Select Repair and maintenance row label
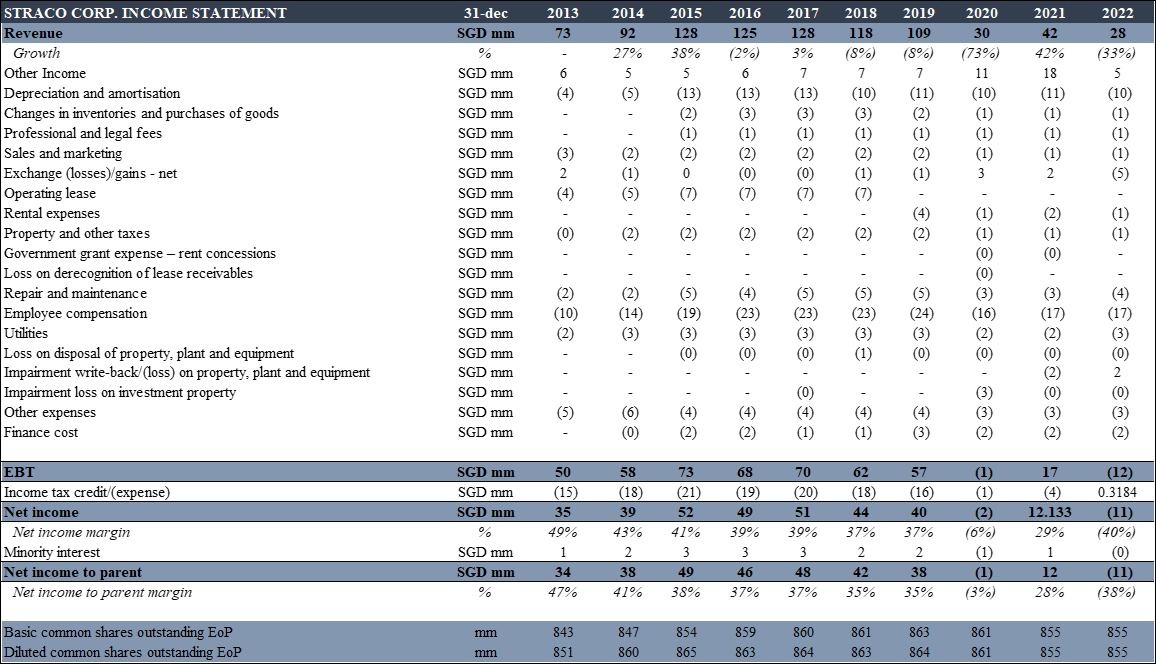The height and width of the screenshot is (664, 1156). (75, 293)
